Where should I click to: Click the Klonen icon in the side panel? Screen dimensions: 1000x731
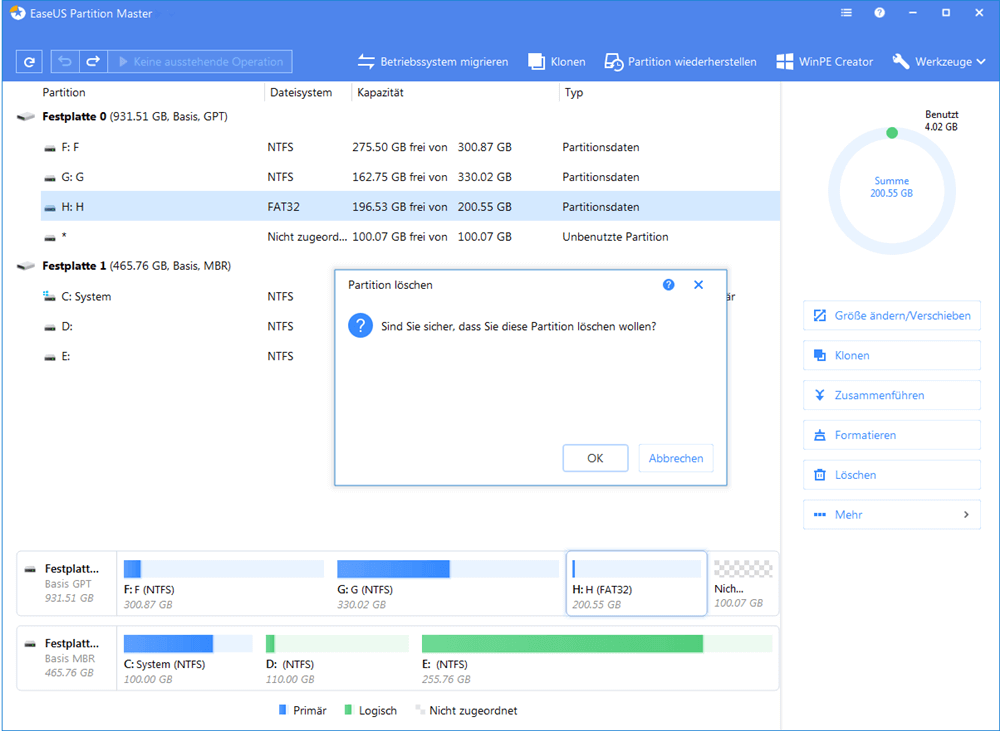pyautogui.click(x=820, y=355)
